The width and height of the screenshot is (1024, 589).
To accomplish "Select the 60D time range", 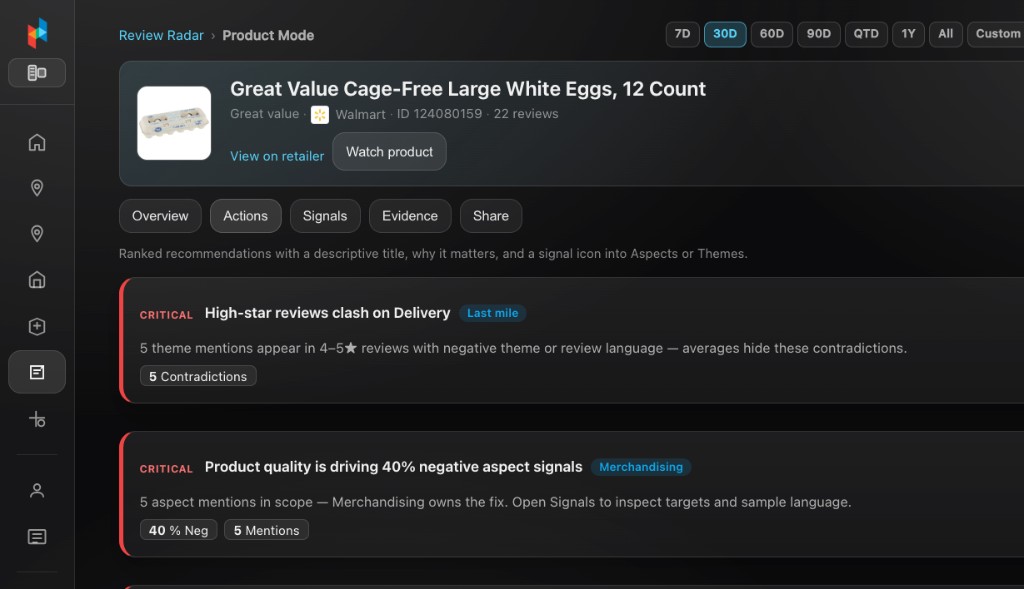I will (772, 34).
